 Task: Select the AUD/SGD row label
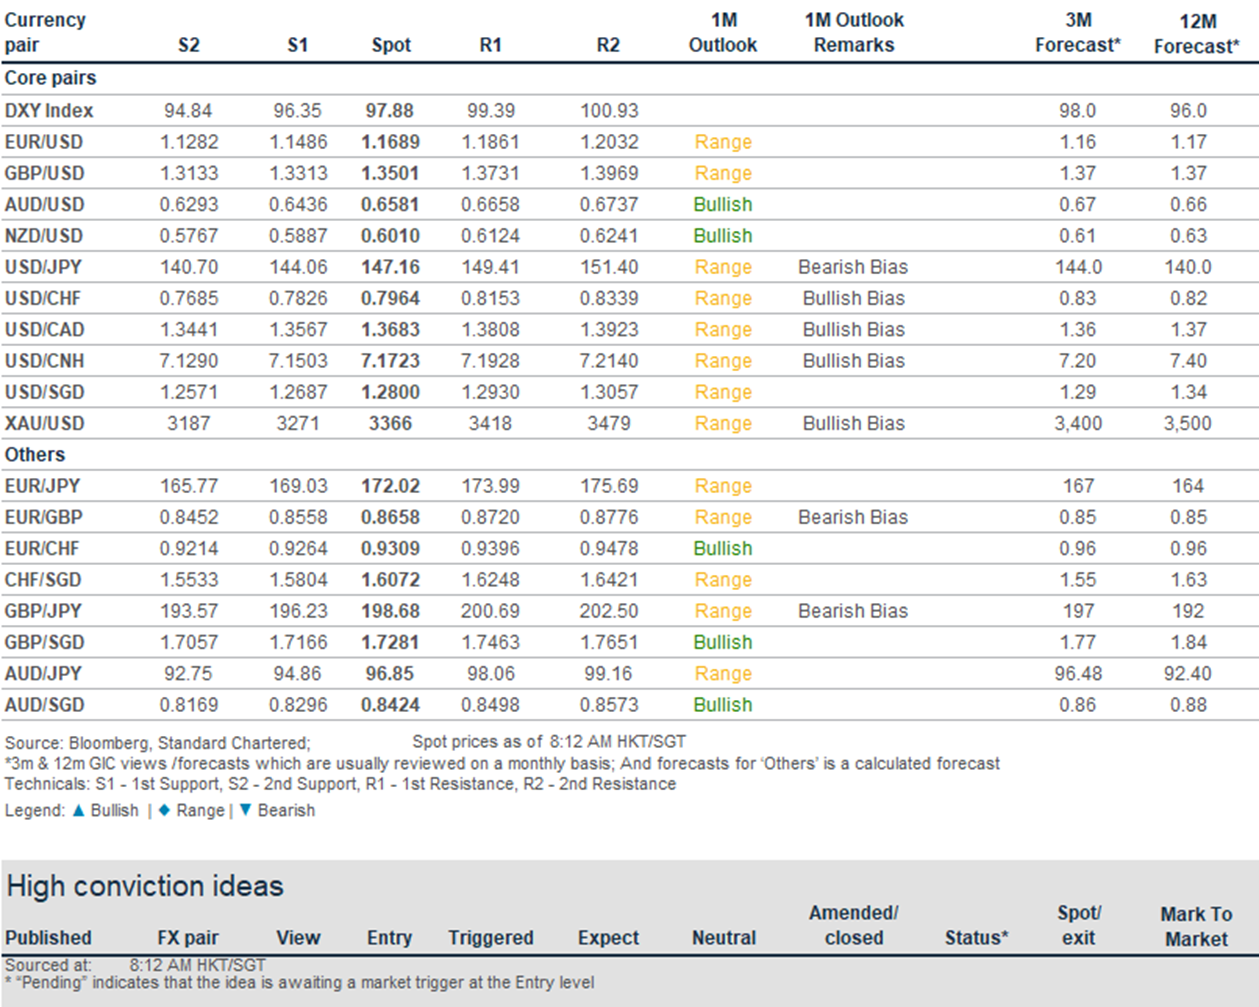[x=45, y=705]
